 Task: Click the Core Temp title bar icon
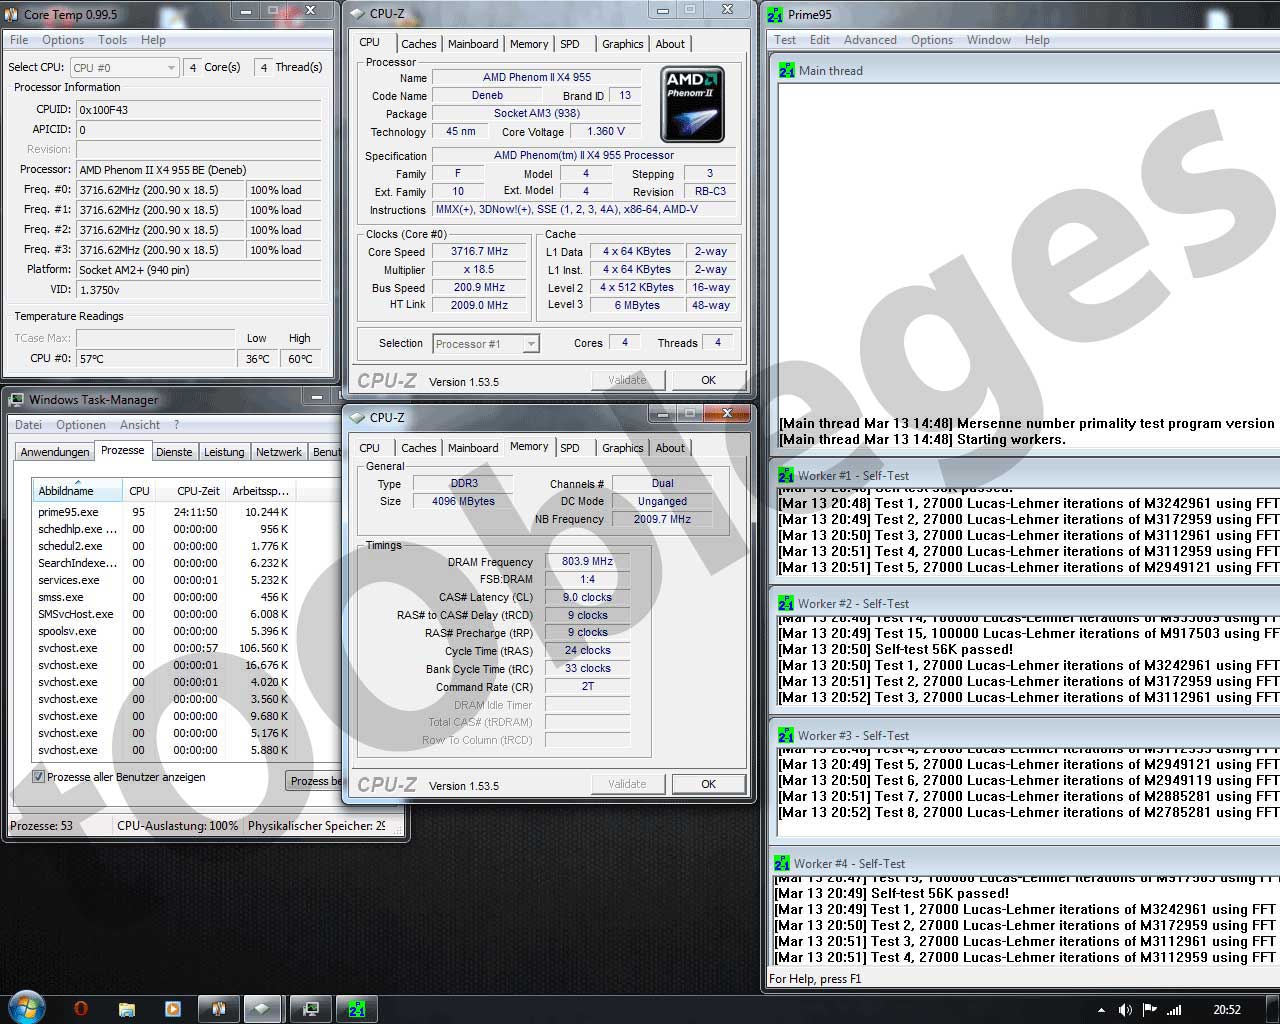point(12,14)
